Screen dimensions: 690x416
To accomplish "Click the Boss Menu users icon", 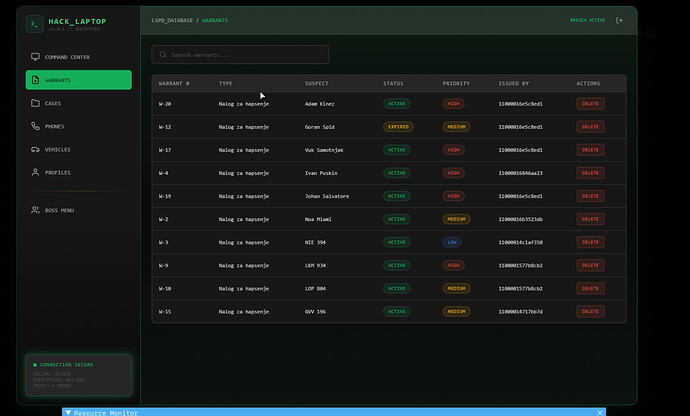I will [35, 210].
